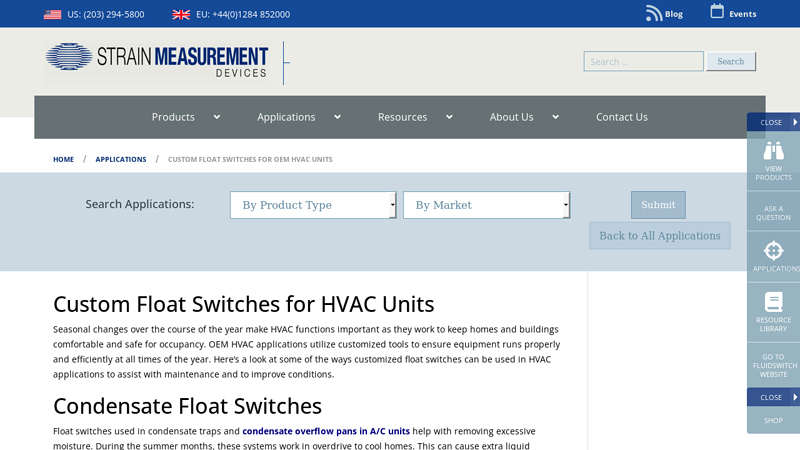Click the UK flag icon
The image size is (800, 450).
pyautogui.click(x=181, y=15)
